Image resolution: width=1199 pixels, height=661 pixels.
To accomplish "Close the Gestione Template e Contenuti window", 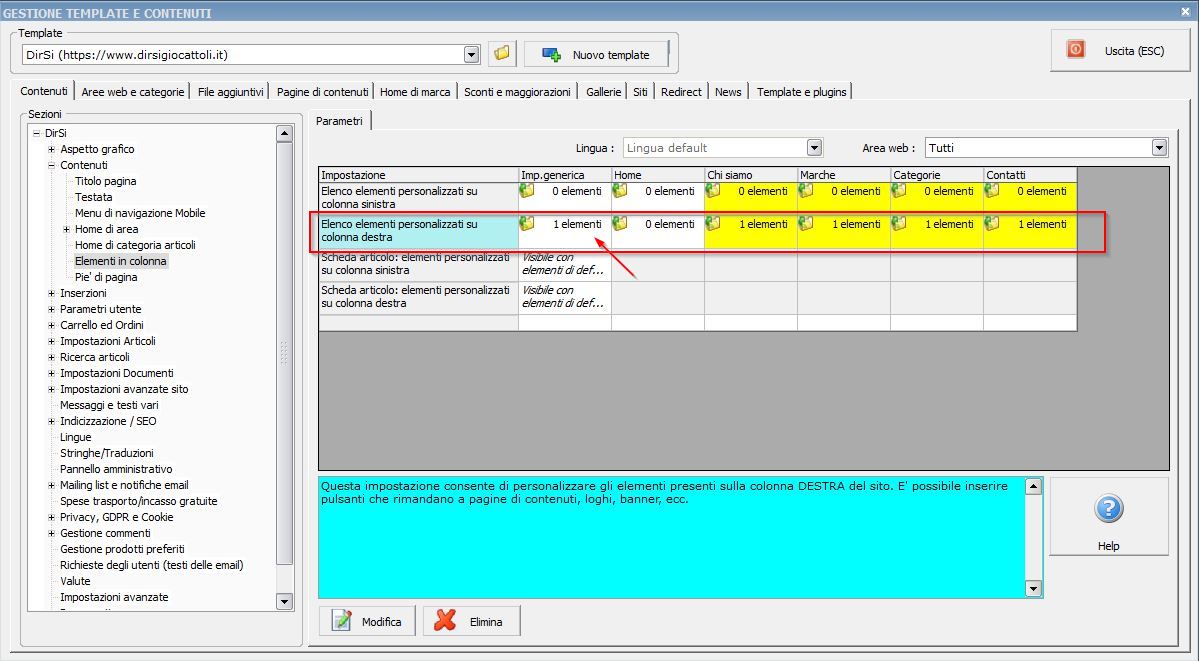I will click(1185, 11).
